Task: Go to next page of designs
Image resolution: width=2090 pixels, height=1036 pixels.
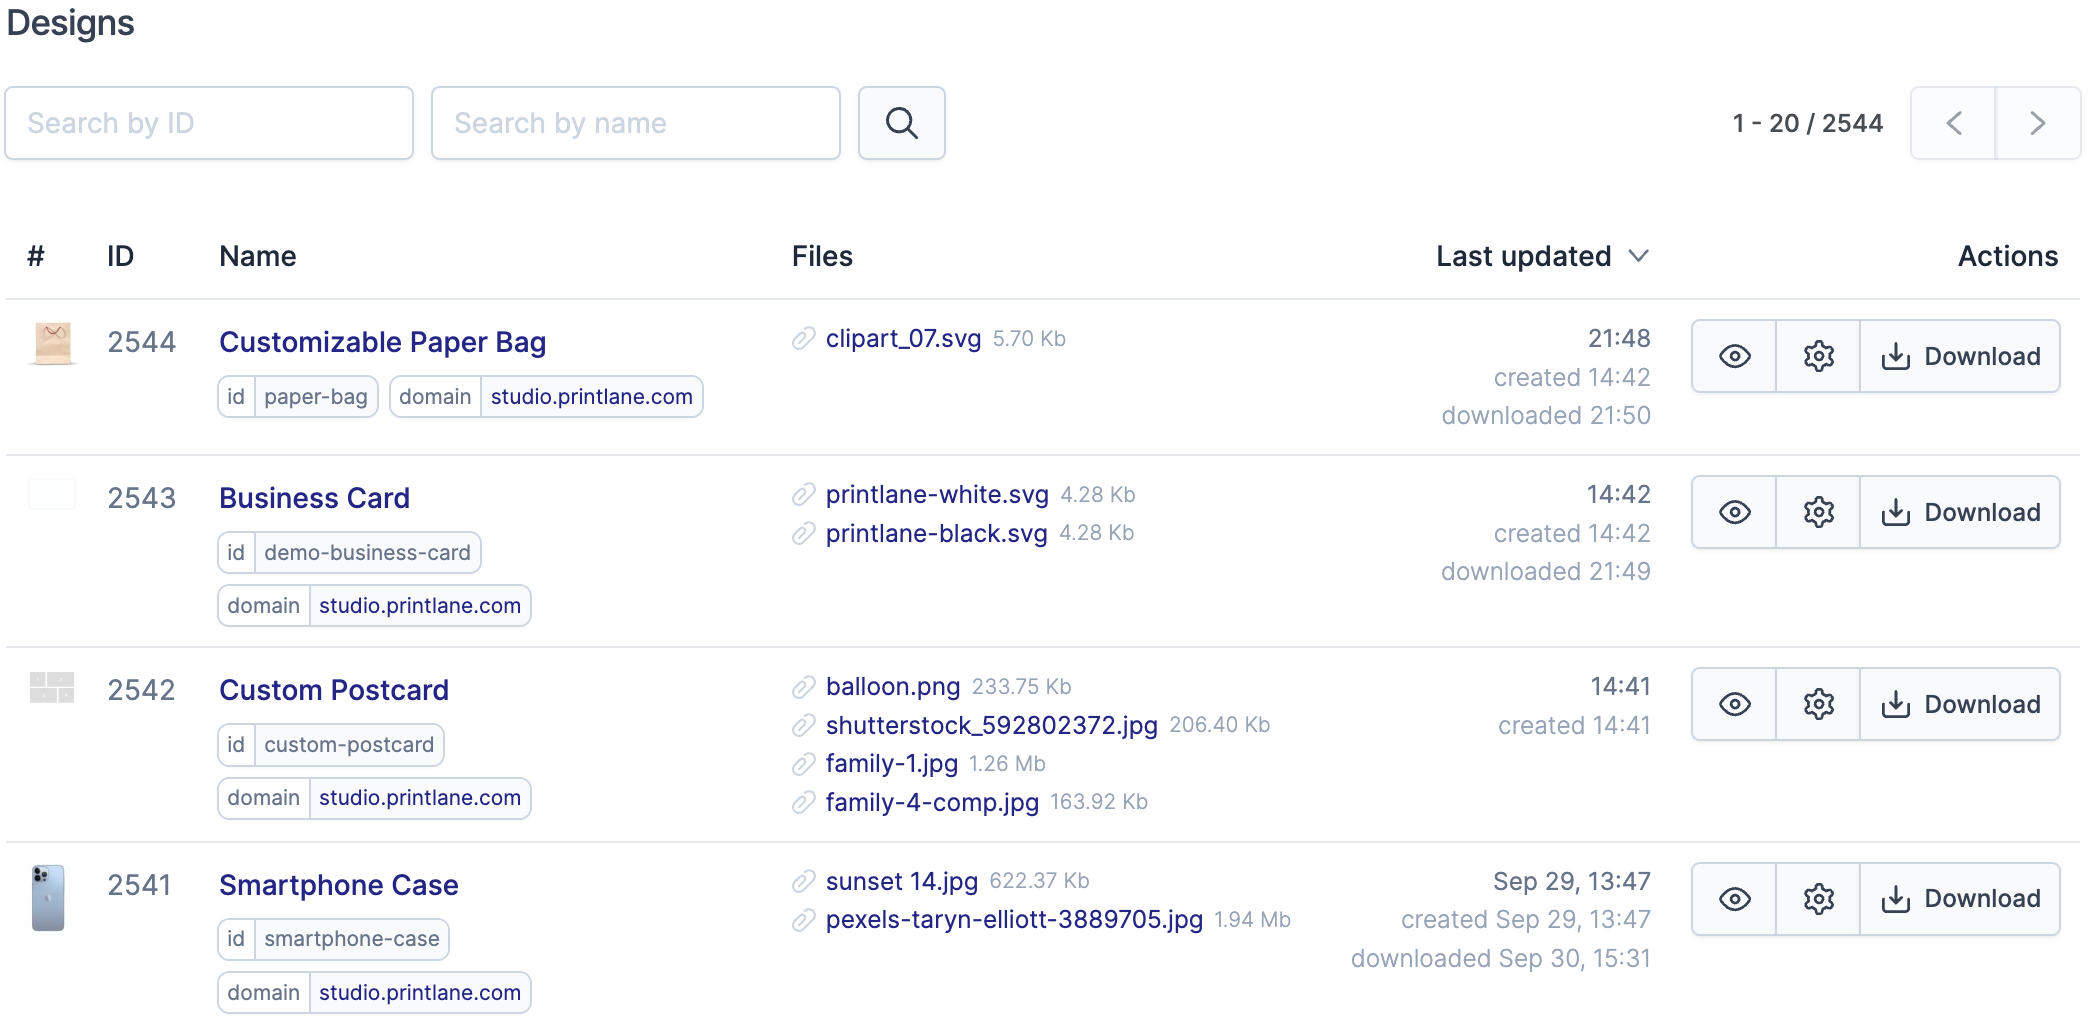Action: click(x=2037, y=123)
